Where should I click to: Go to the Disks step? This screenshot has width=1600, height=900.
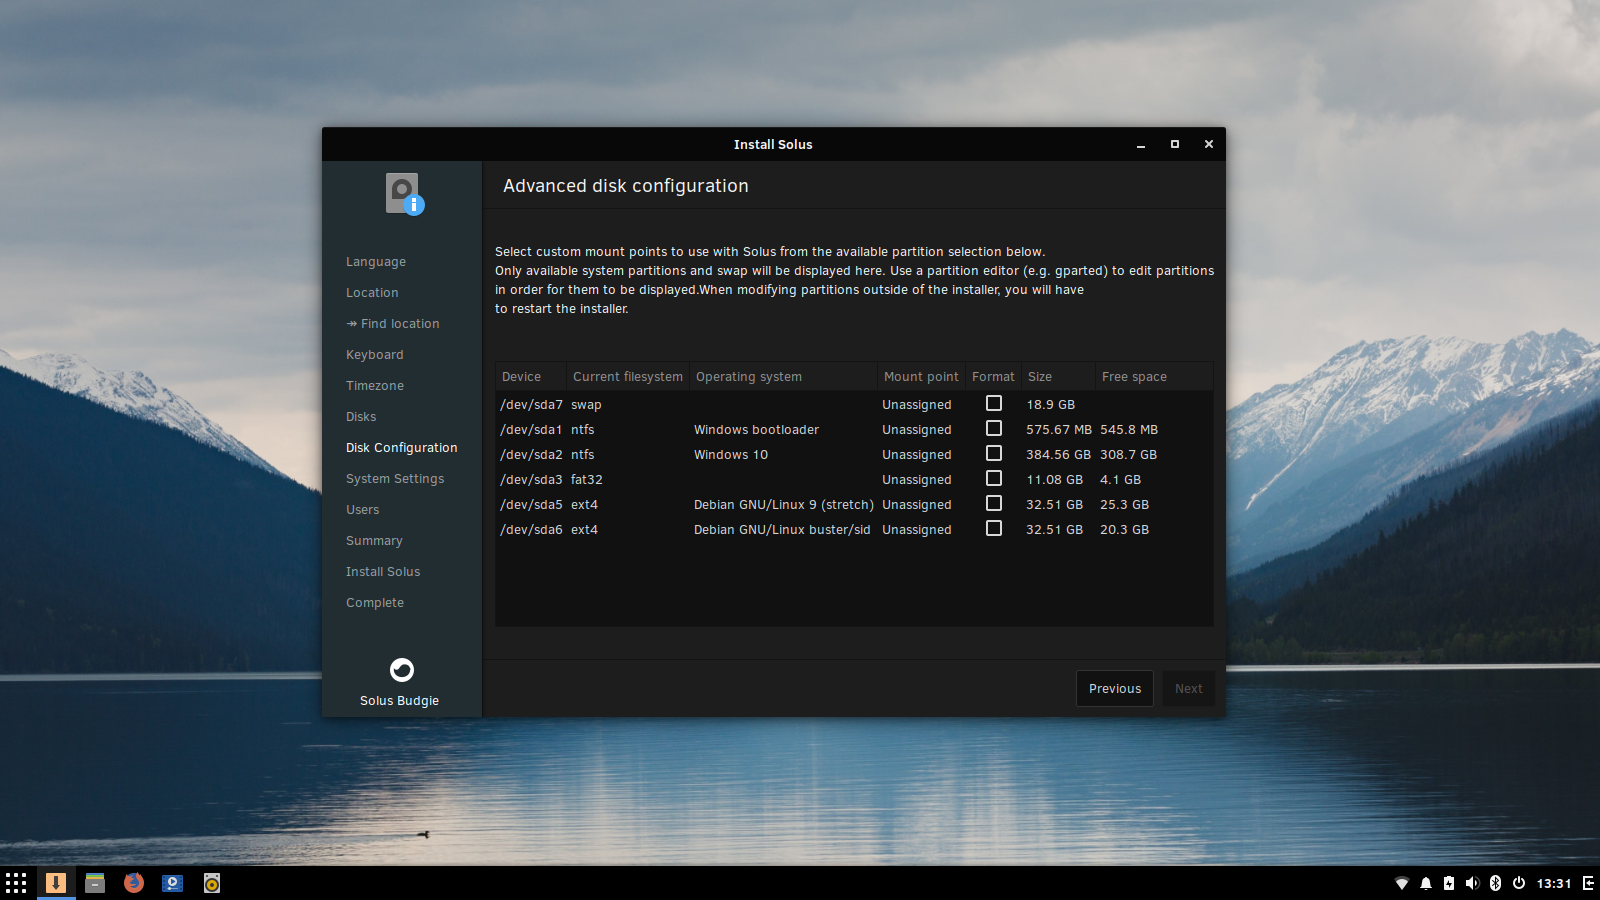tap(361, 417)
